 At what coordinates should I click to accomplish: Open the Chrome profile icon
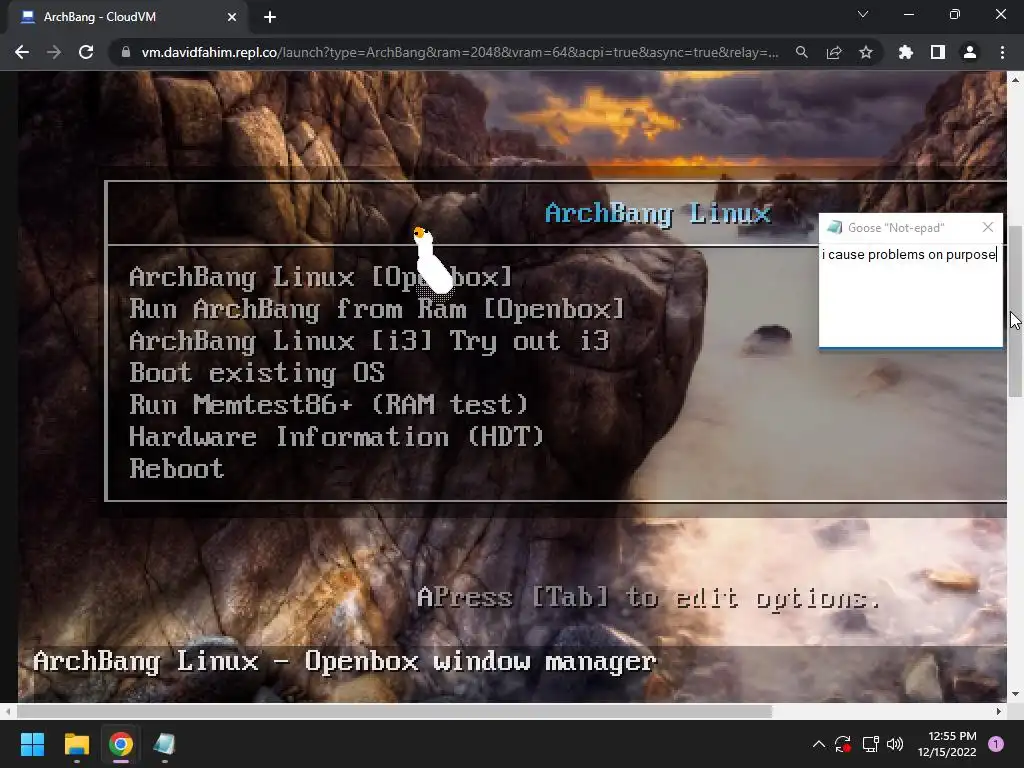coord(970,52)
